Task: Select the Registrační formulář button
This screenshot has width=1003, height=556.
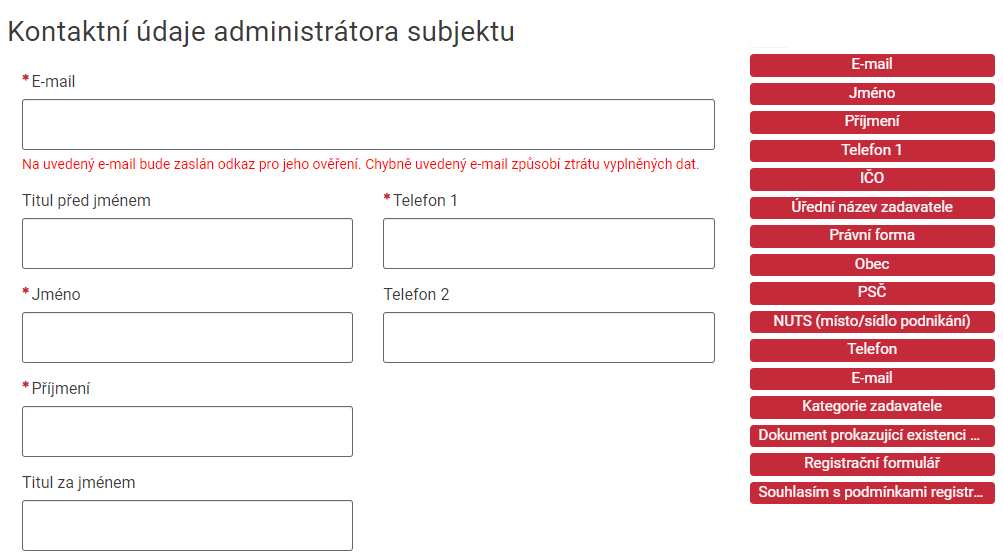Action: [872, 464]
